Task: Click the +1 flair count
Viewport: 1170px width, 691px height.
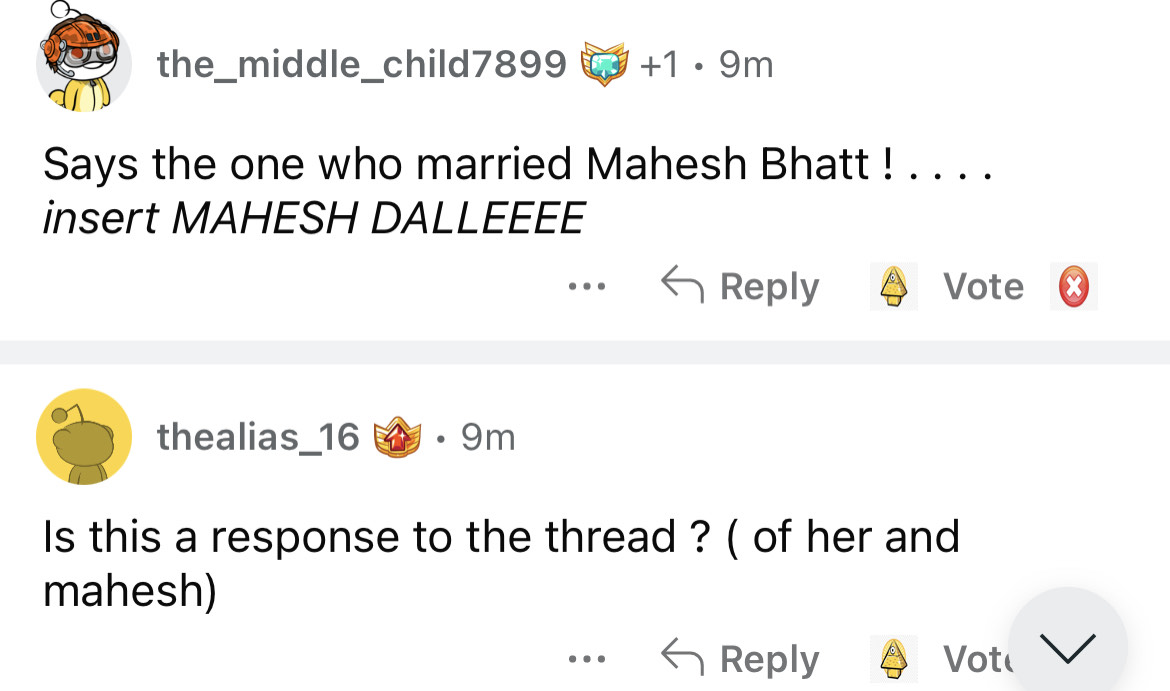Action: pos(658,65)
